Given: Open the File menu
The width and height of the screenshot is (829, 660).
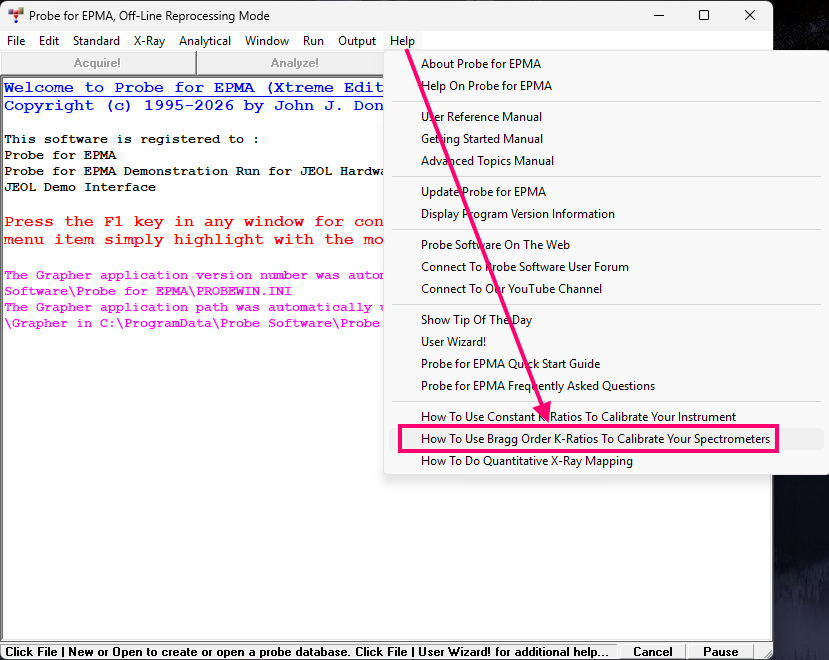Looking at the screenshot, I should 16,41.
